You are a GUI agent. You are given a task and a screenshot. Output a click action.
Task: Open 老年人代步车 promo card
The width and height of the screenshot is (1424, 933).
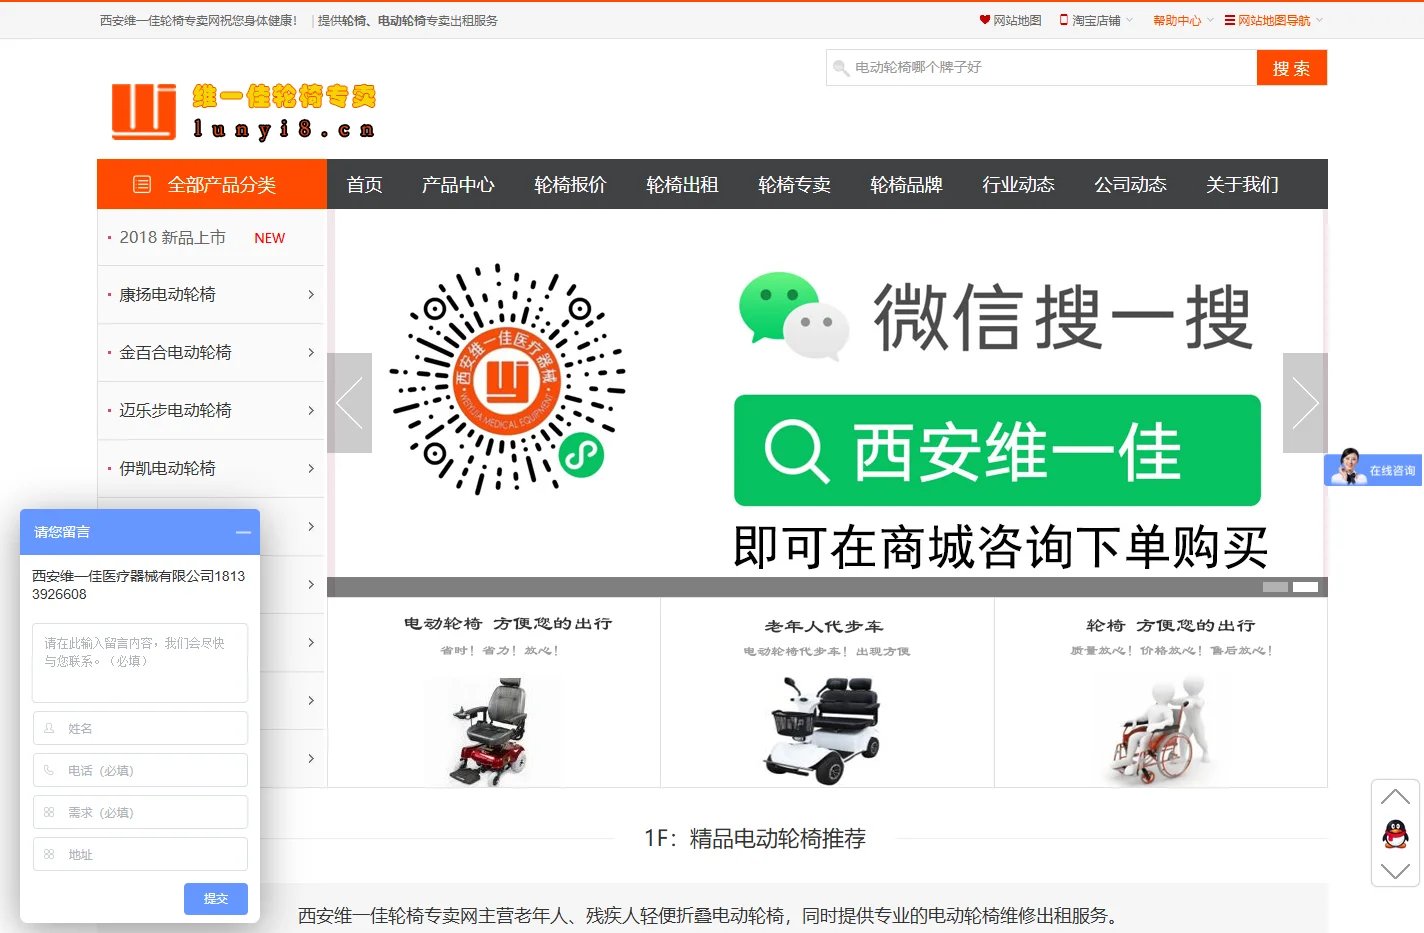(x=827, y=693)
